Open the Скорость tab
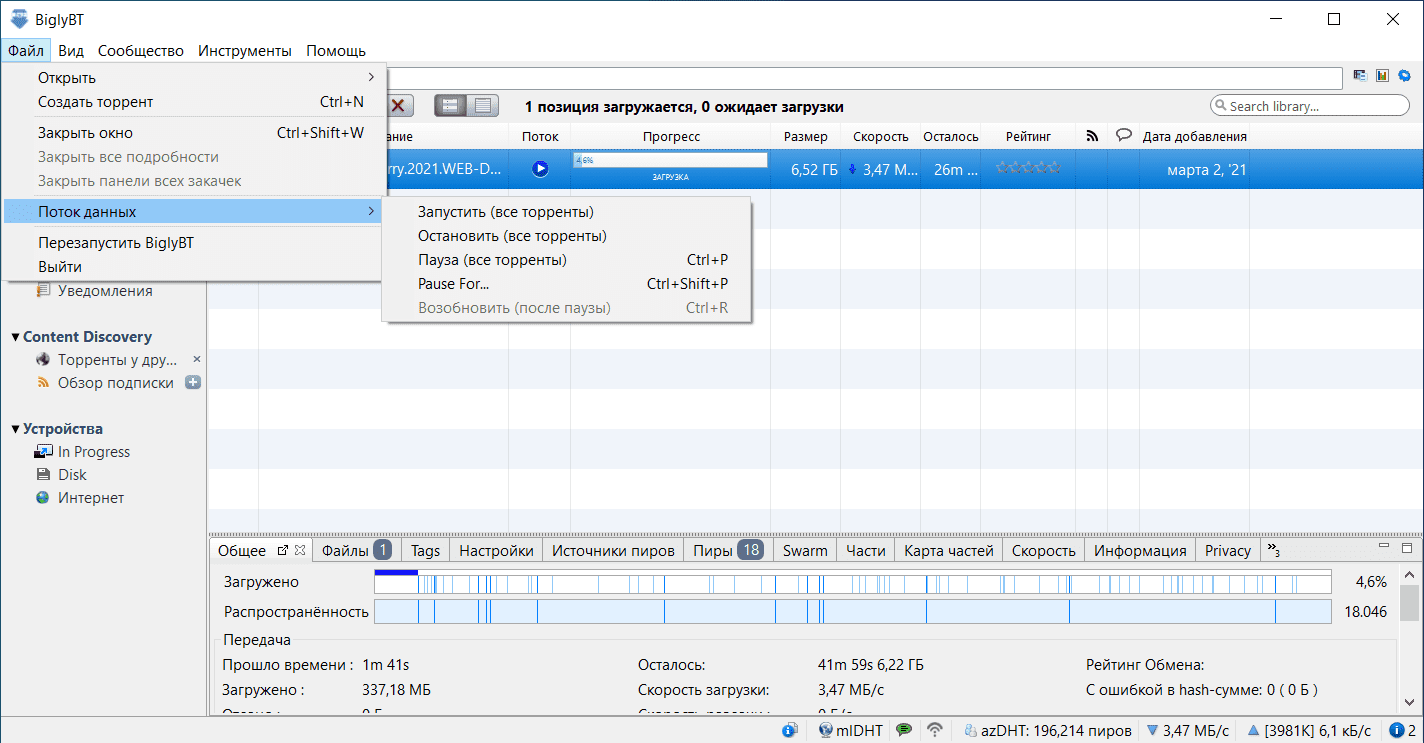1424x743 pixels. click(x=1043, y=550)
